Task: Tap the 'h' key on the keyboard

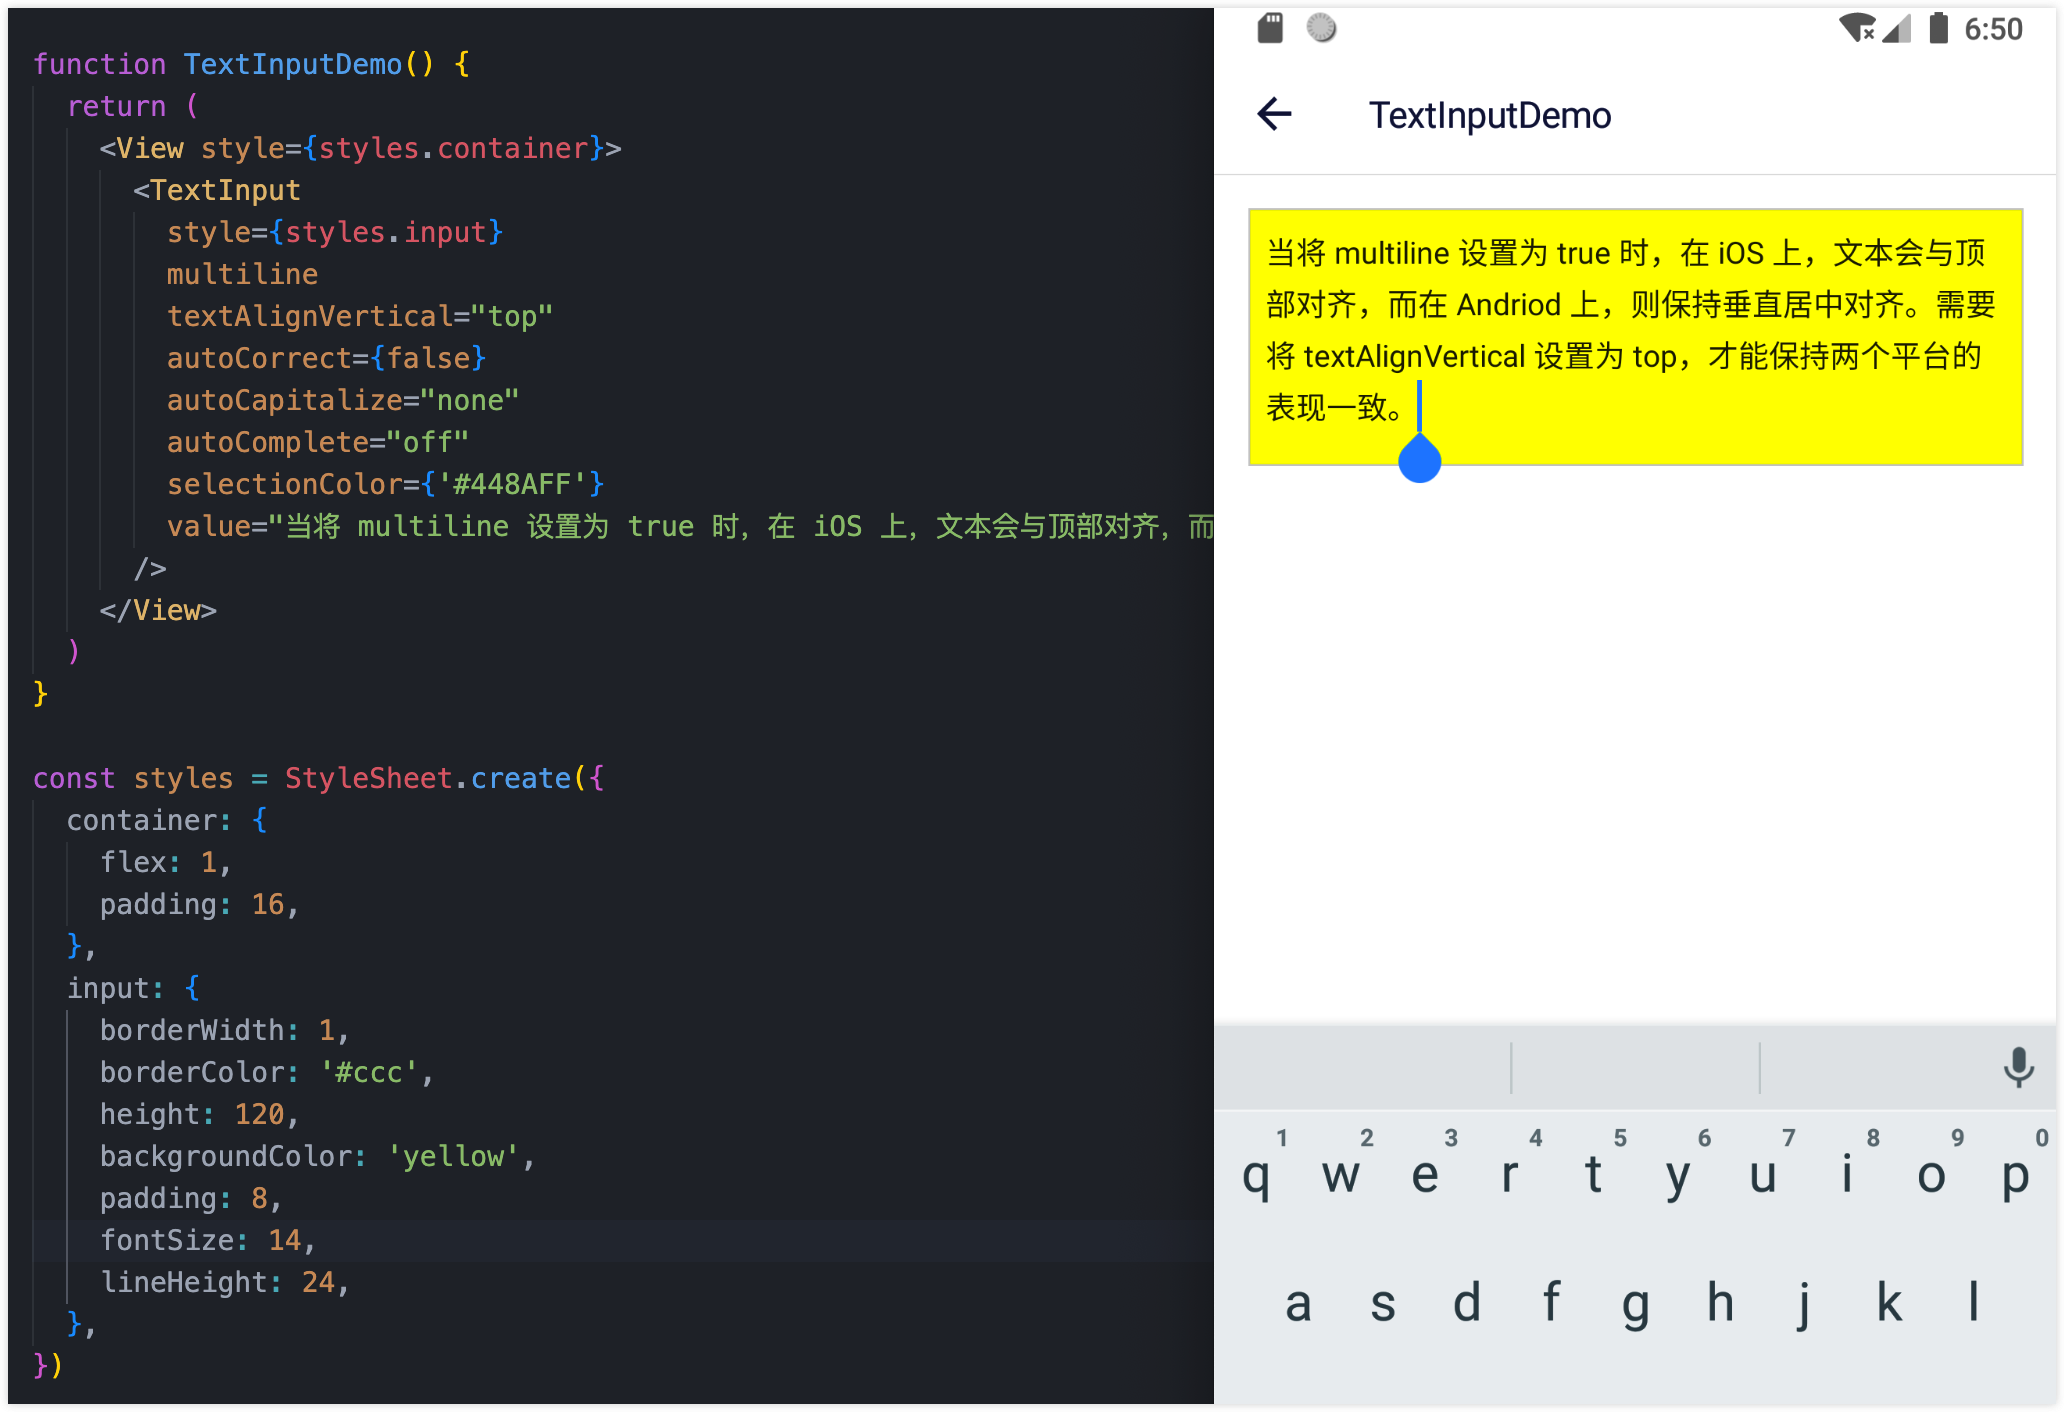Action: pyautogui.click(x=1720, y=1302)
